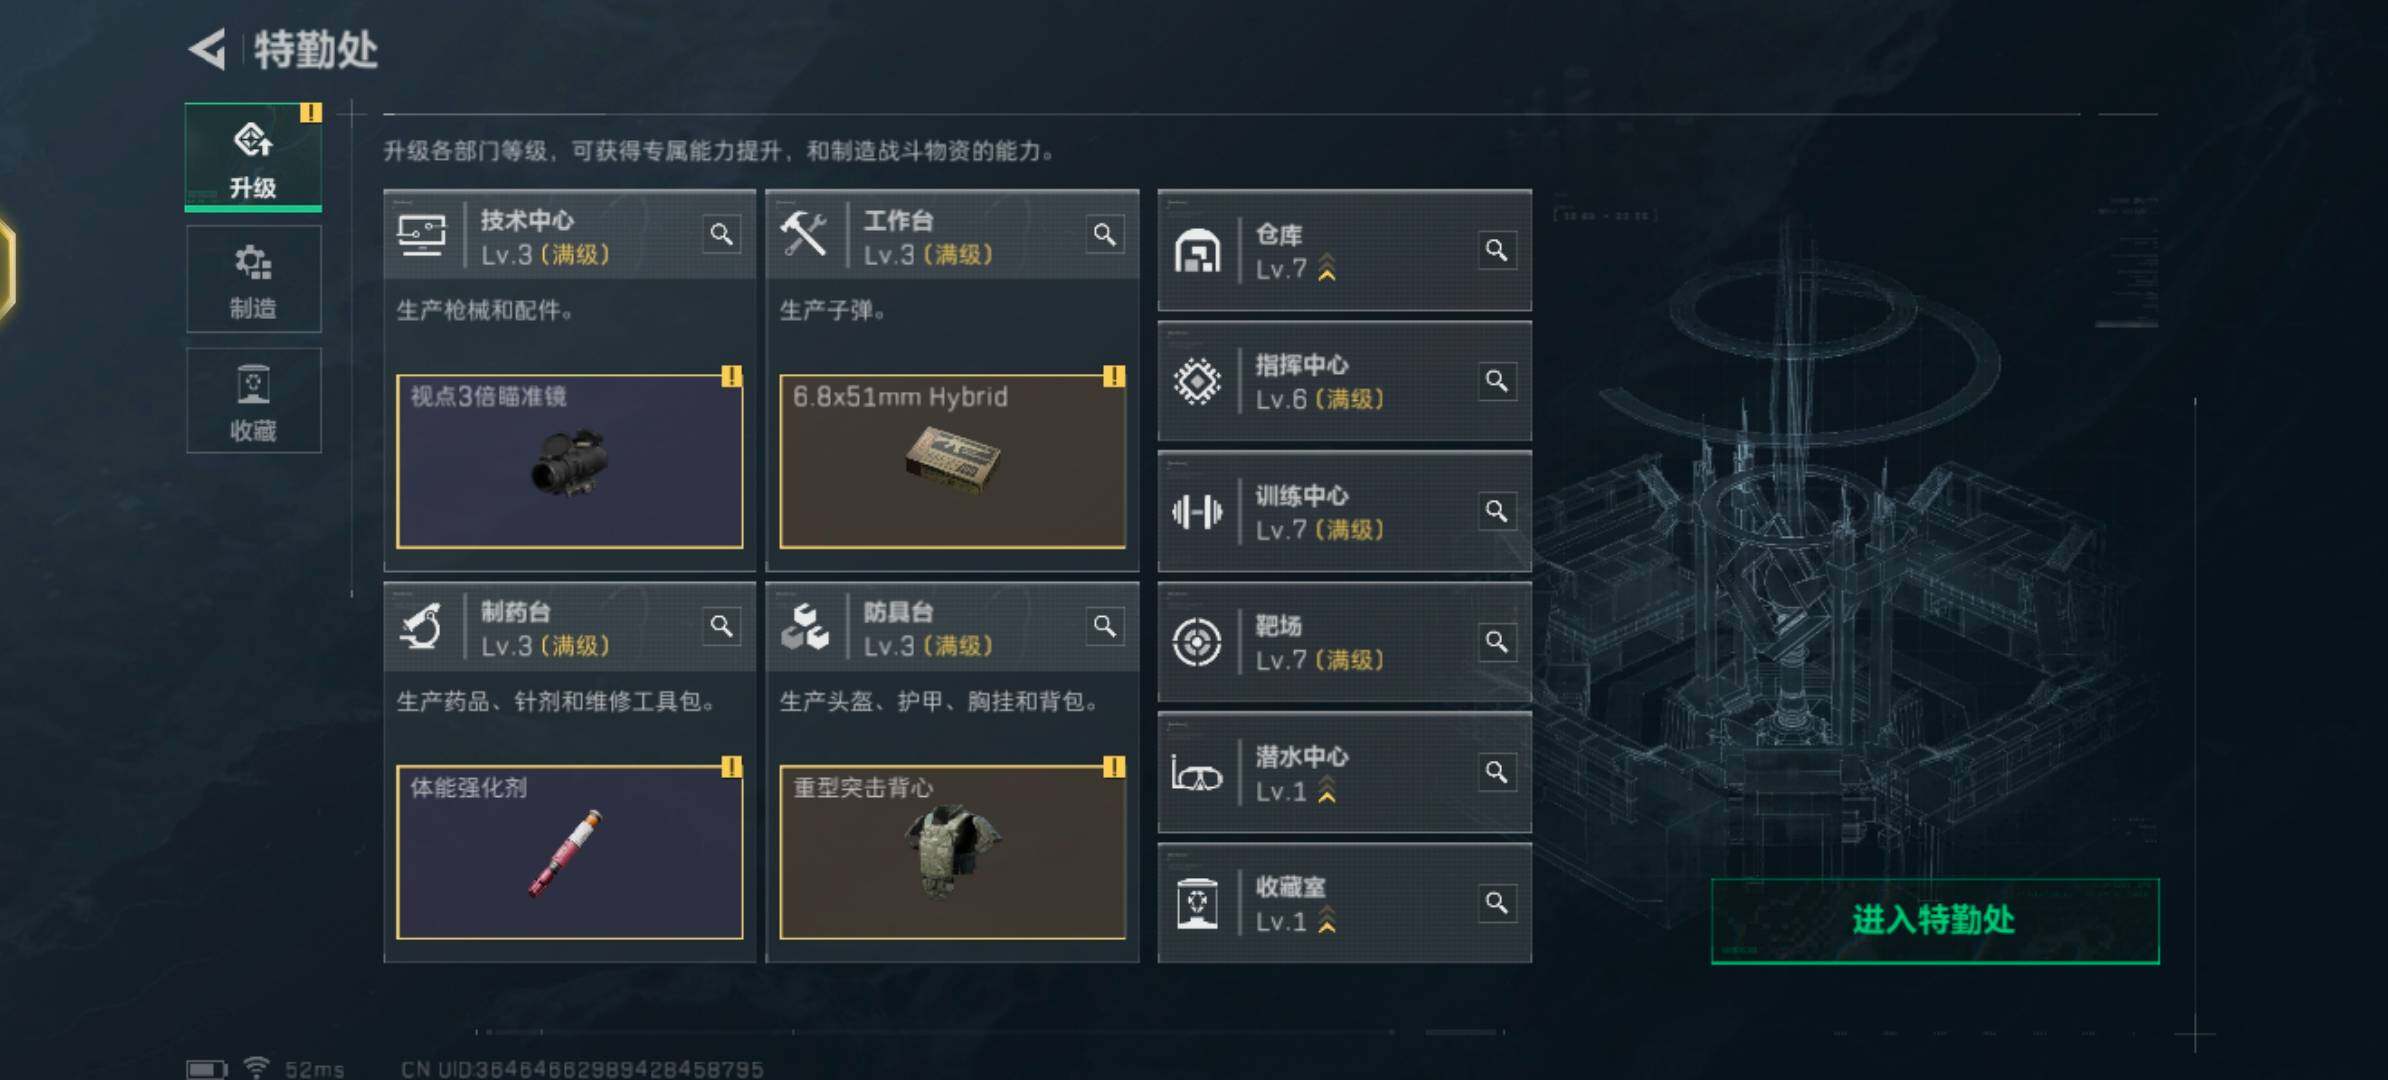Image resolution: width=2388 pixels, height=1080 pixels.
Task: Open magnifier details for 制药台
Action: 721,626
